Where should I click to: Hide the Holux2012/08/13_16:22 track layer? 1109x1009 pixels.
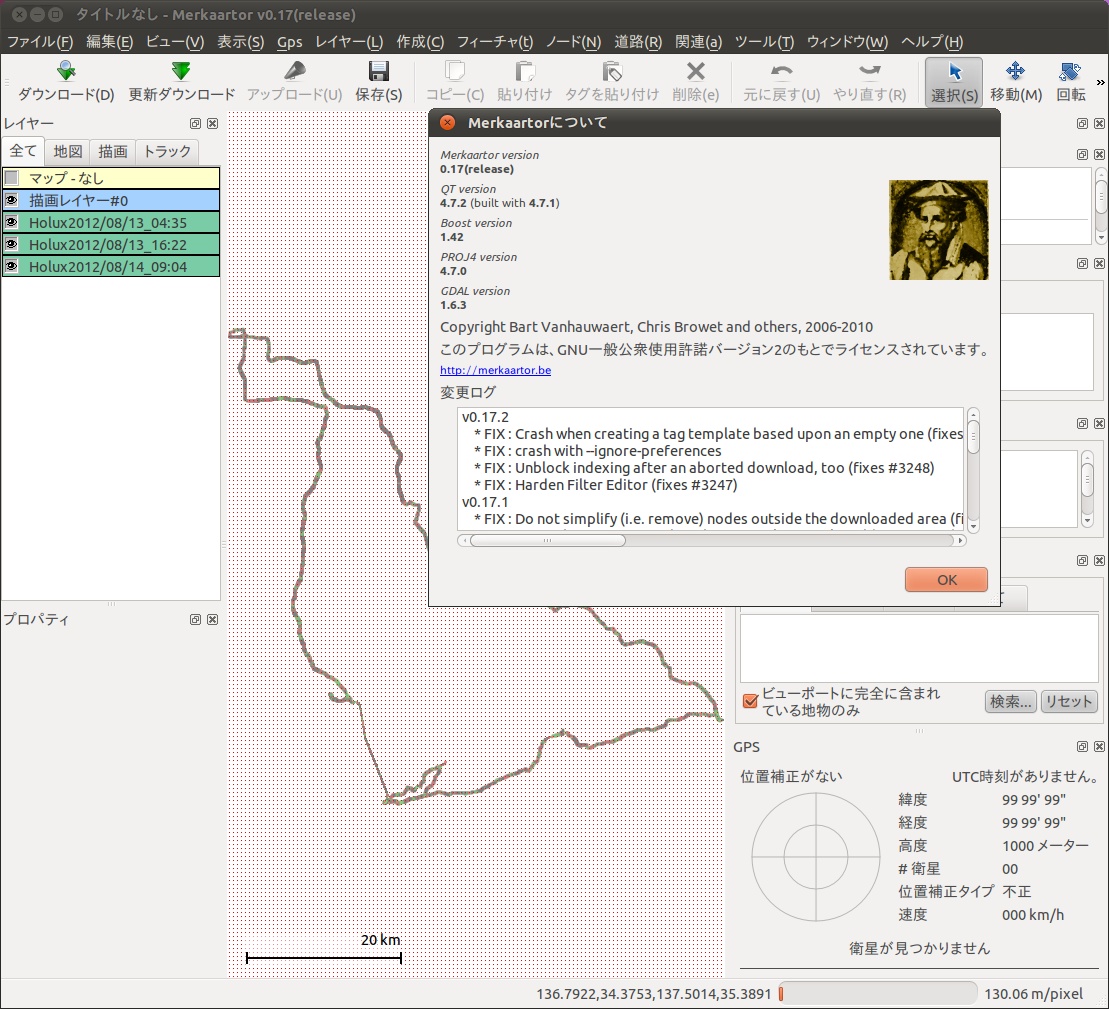(x=11, y=244)
